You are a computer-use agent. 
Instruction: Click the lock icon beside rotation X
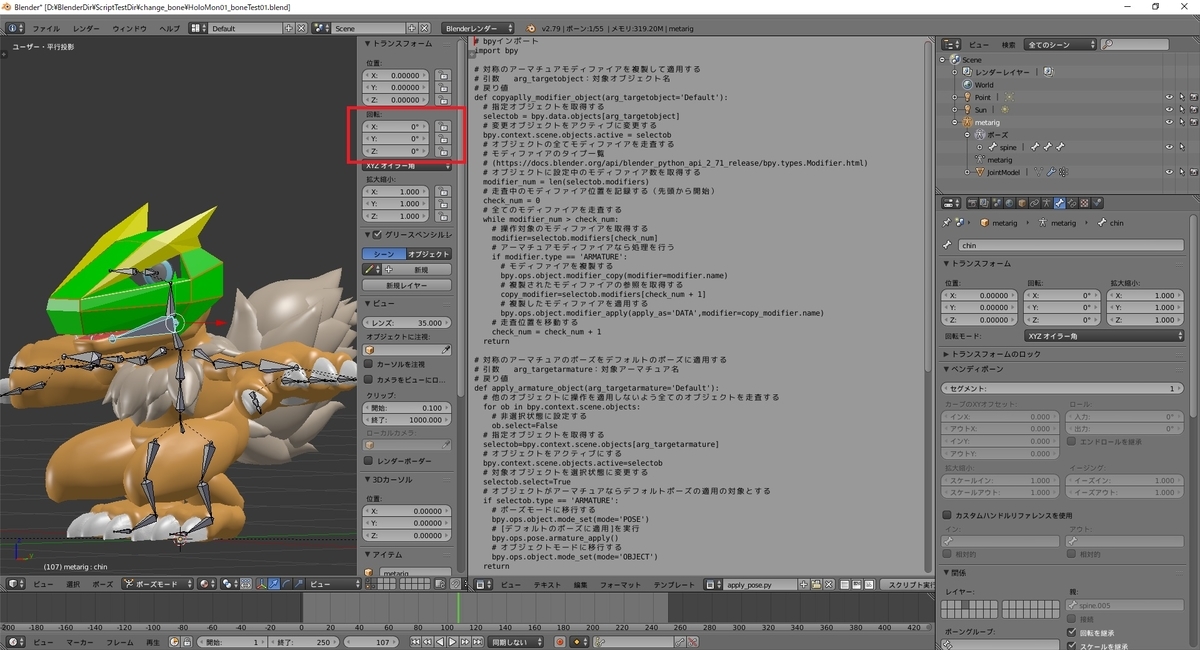443,127
